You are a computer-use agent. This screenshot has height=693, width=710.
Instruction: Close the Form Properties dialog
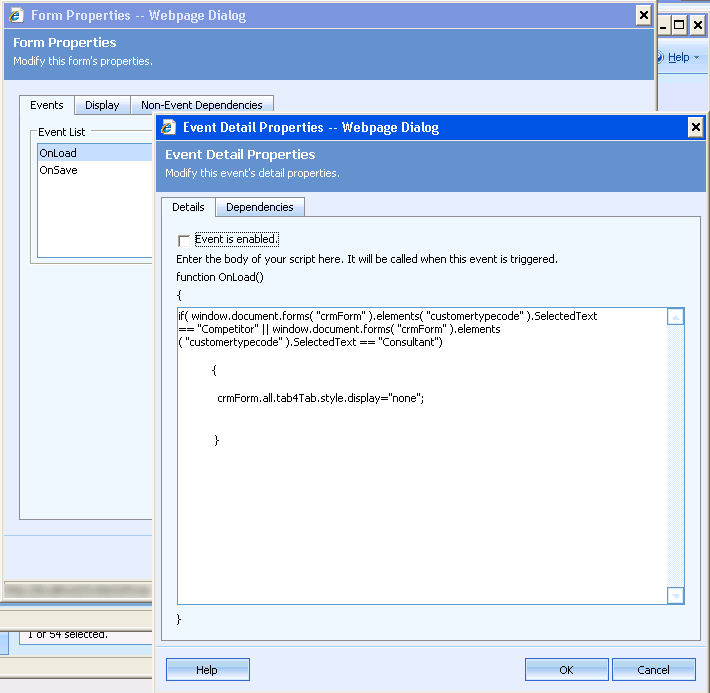[x=643, y=15]
